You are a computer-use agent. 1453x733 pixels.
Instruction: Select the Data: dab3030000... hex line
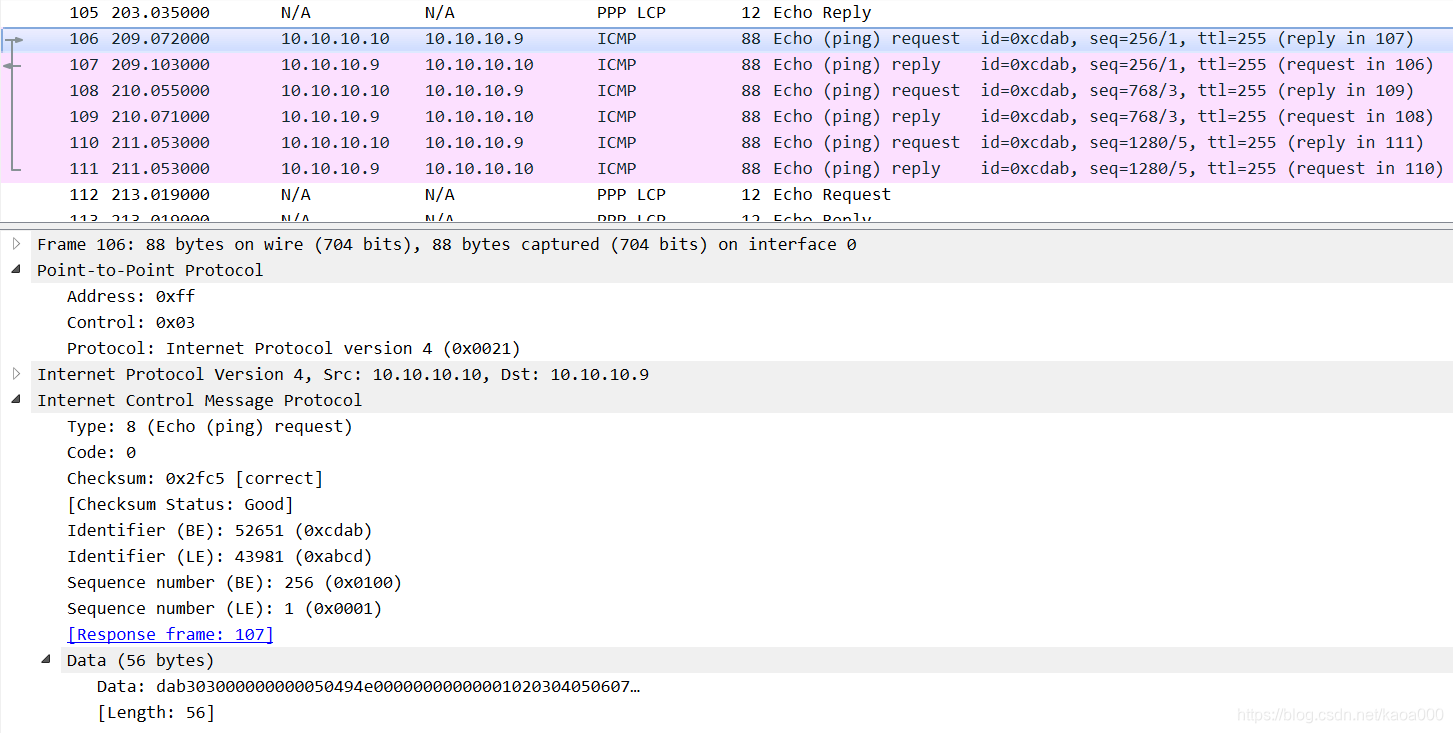click(368, 686)
